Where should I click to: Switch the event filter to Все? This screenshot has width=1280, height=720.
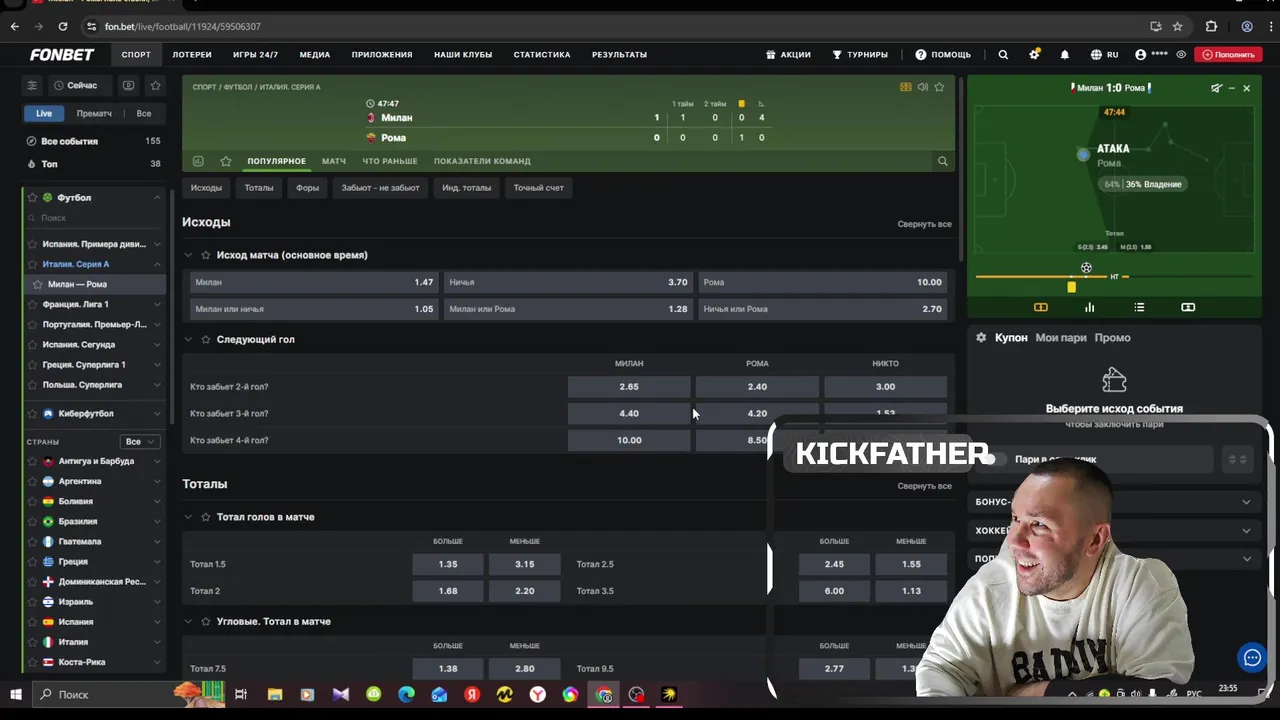(x=144, y=113)
